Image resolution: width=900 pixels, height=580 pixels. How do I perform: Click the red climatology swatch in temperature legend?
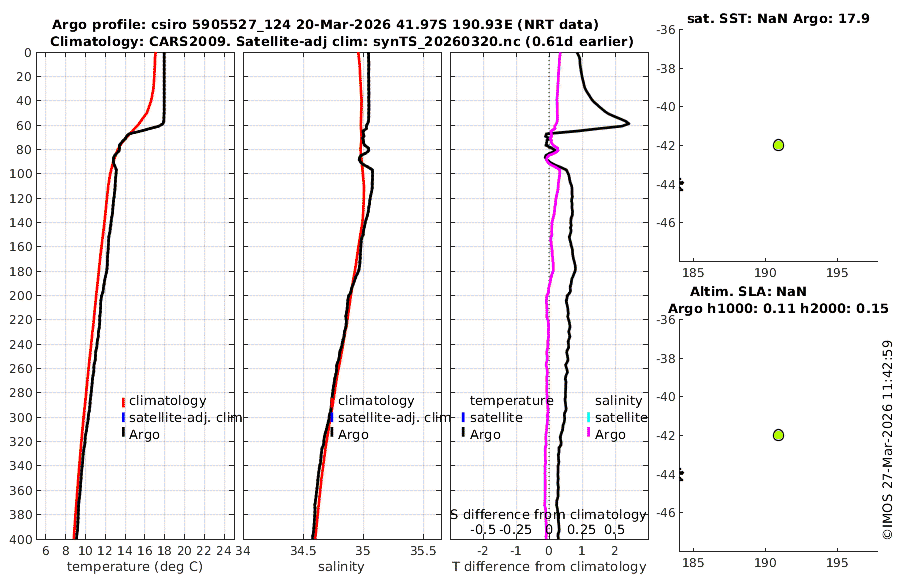(123, 401)
